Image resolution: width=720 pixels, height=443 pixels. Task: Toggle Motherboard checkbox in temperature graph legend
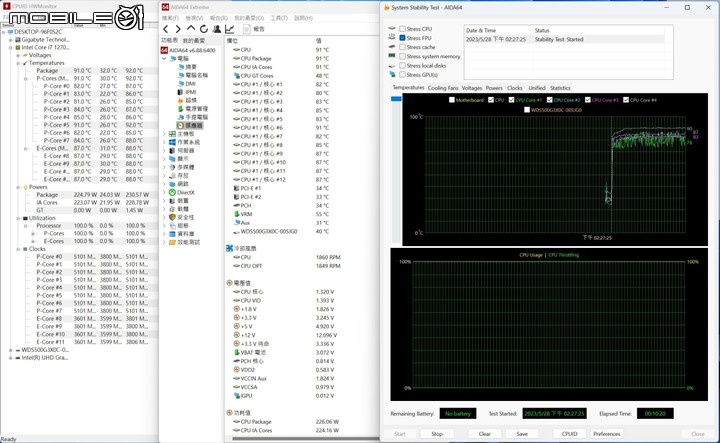452,100
